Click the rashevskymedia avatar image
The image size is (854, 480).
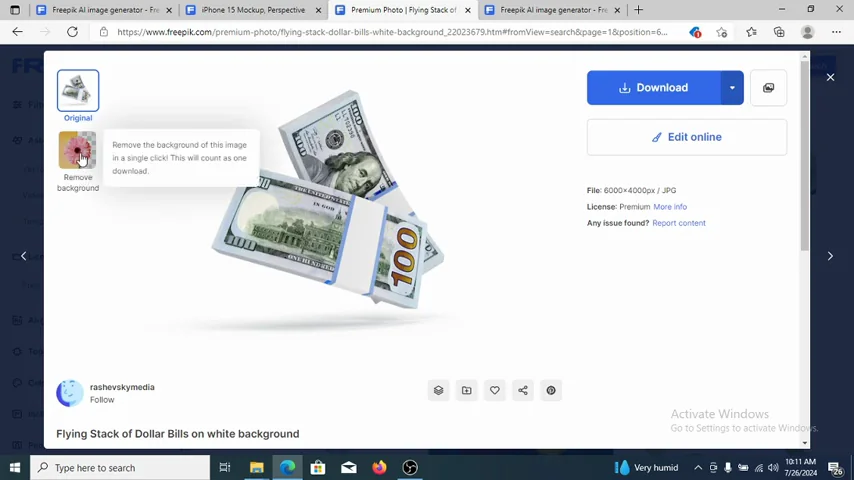click(x=70, y=393)
